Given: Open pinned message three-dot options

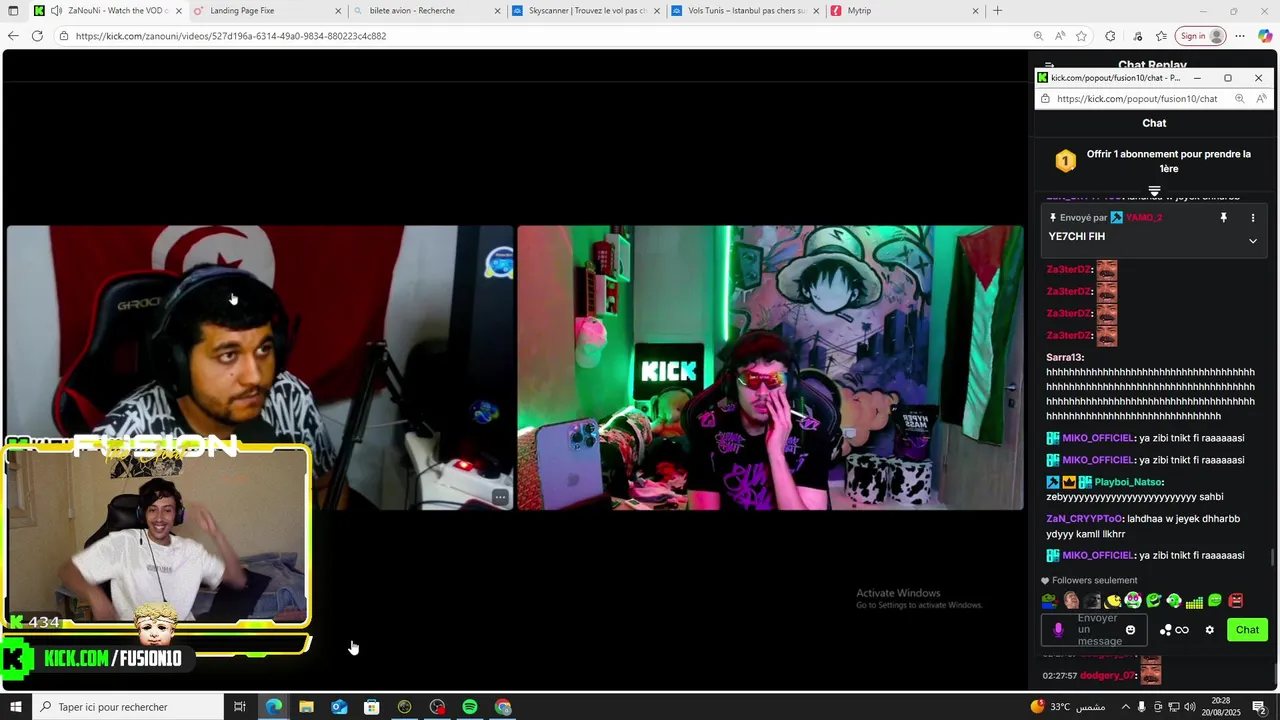Looking at the screenshot, I should [x=1252, y=218].
